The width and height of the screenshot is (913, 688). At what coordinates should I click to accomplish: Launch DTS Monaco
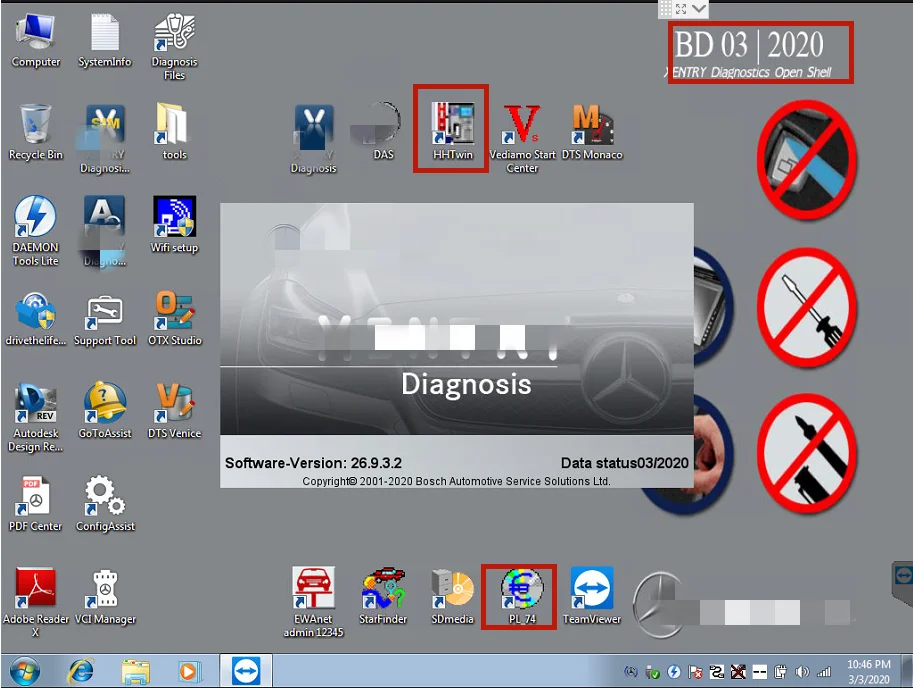592,132
